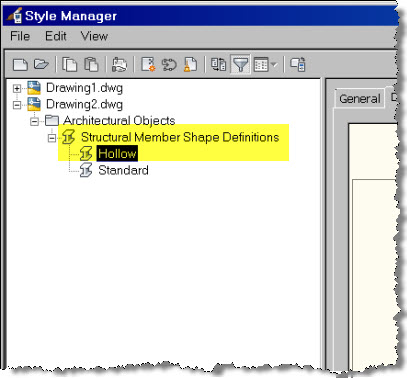Collapse the Drawing2.dwg tree node
This screenshot has height=378, width=407.
[17, 105]
